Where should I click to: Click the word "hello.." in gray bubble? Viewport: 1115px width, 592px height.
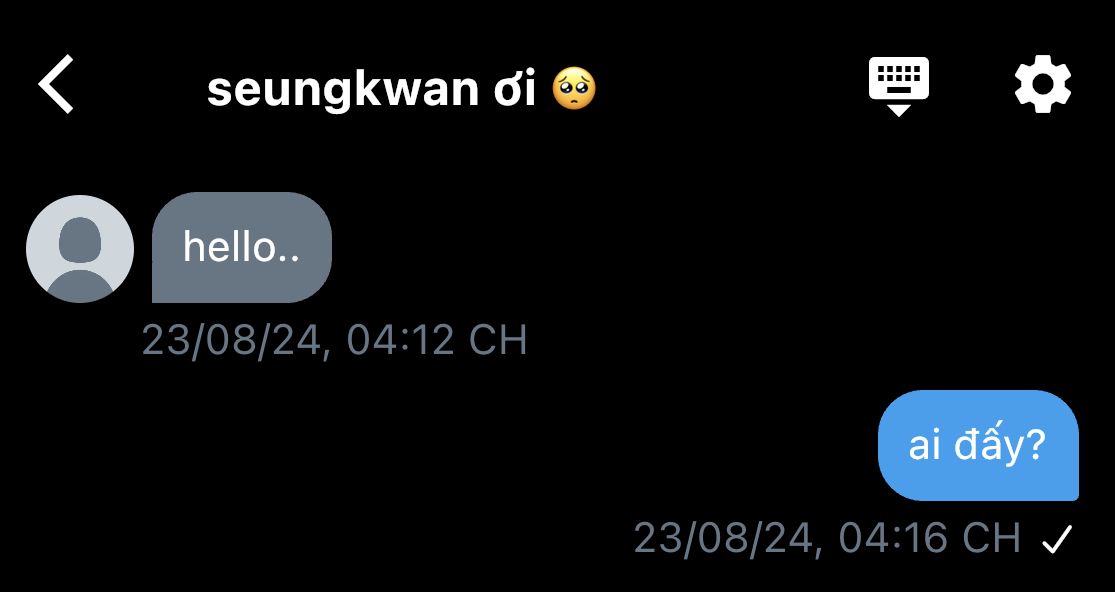coord(241,247)
